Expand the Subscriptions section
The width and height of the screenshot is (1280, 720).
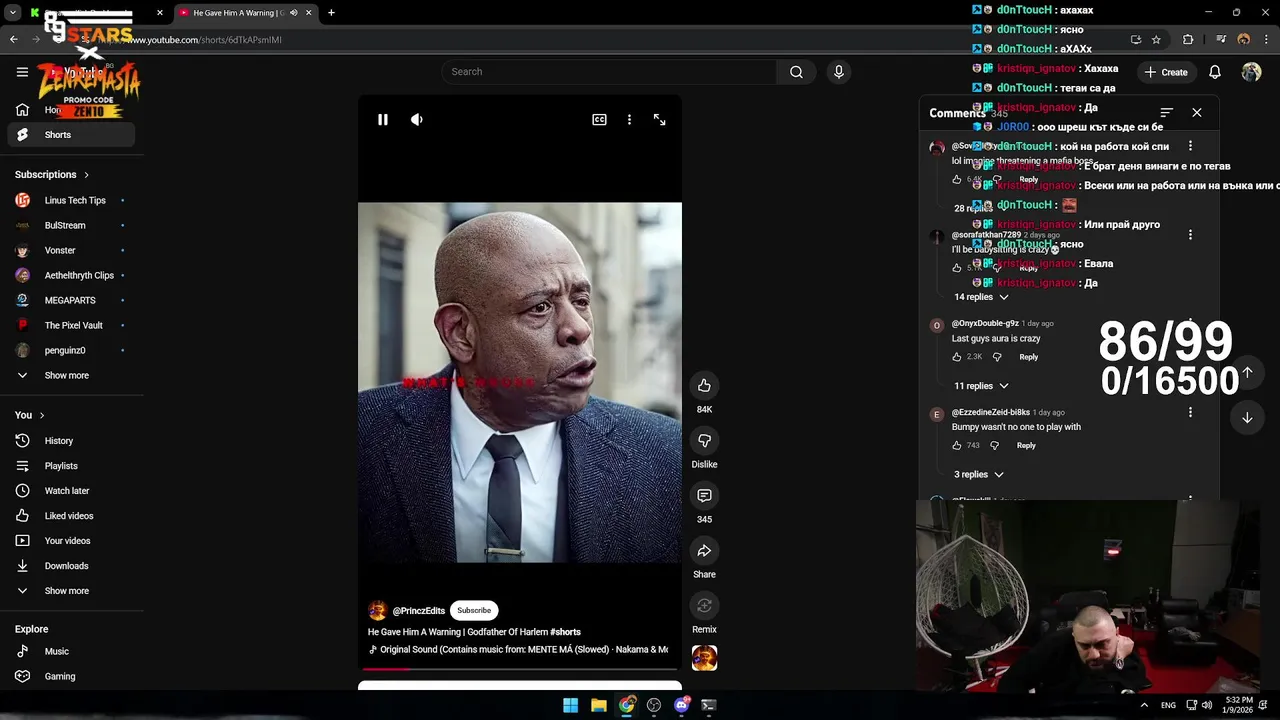(x=52, y=175)
